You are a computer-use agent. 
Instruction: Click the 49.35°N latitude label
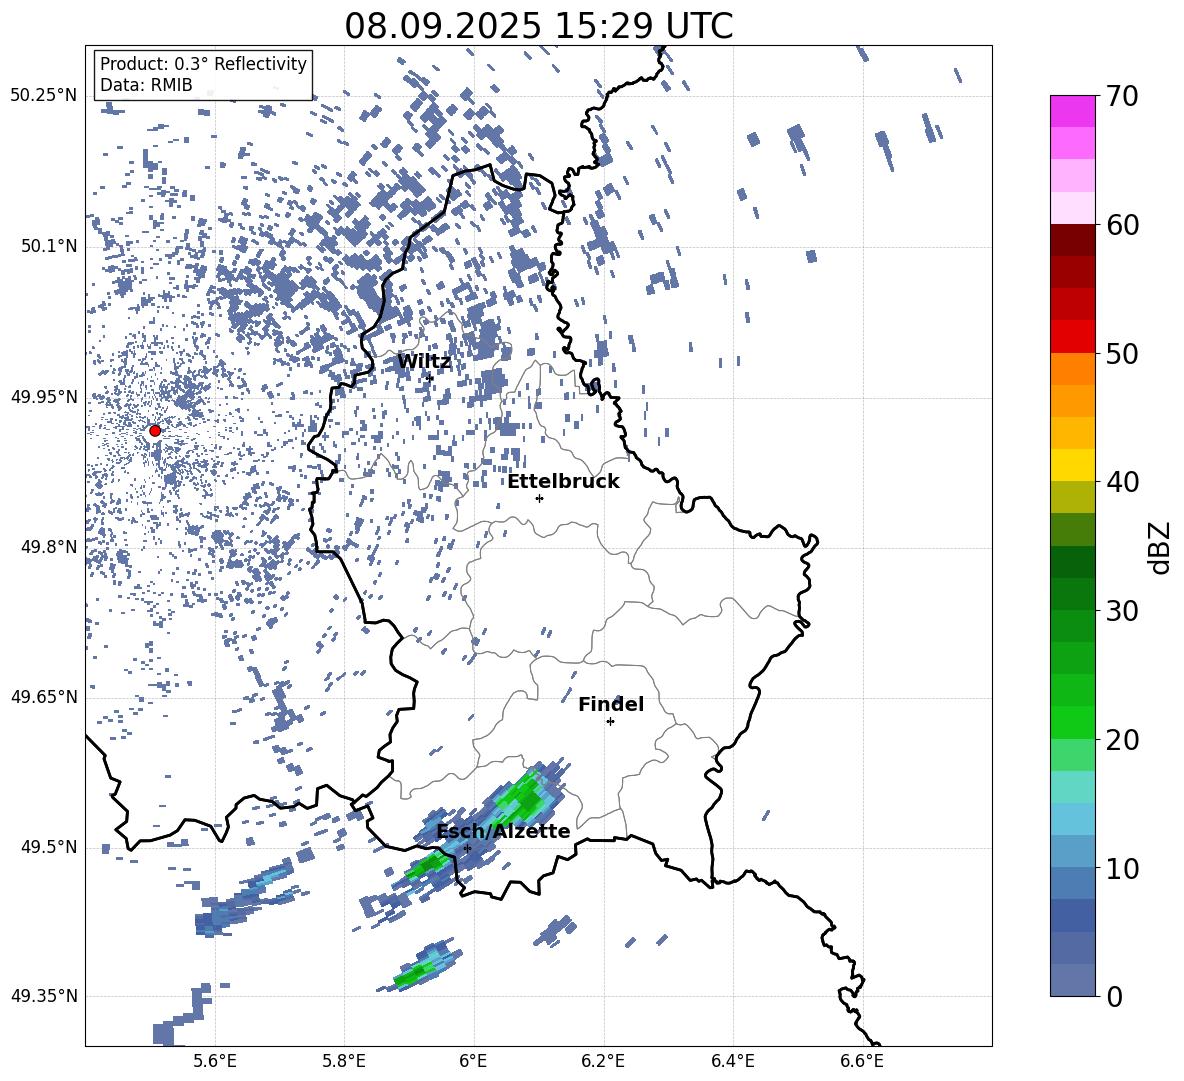pyautogui.click(x=44, y=996)
